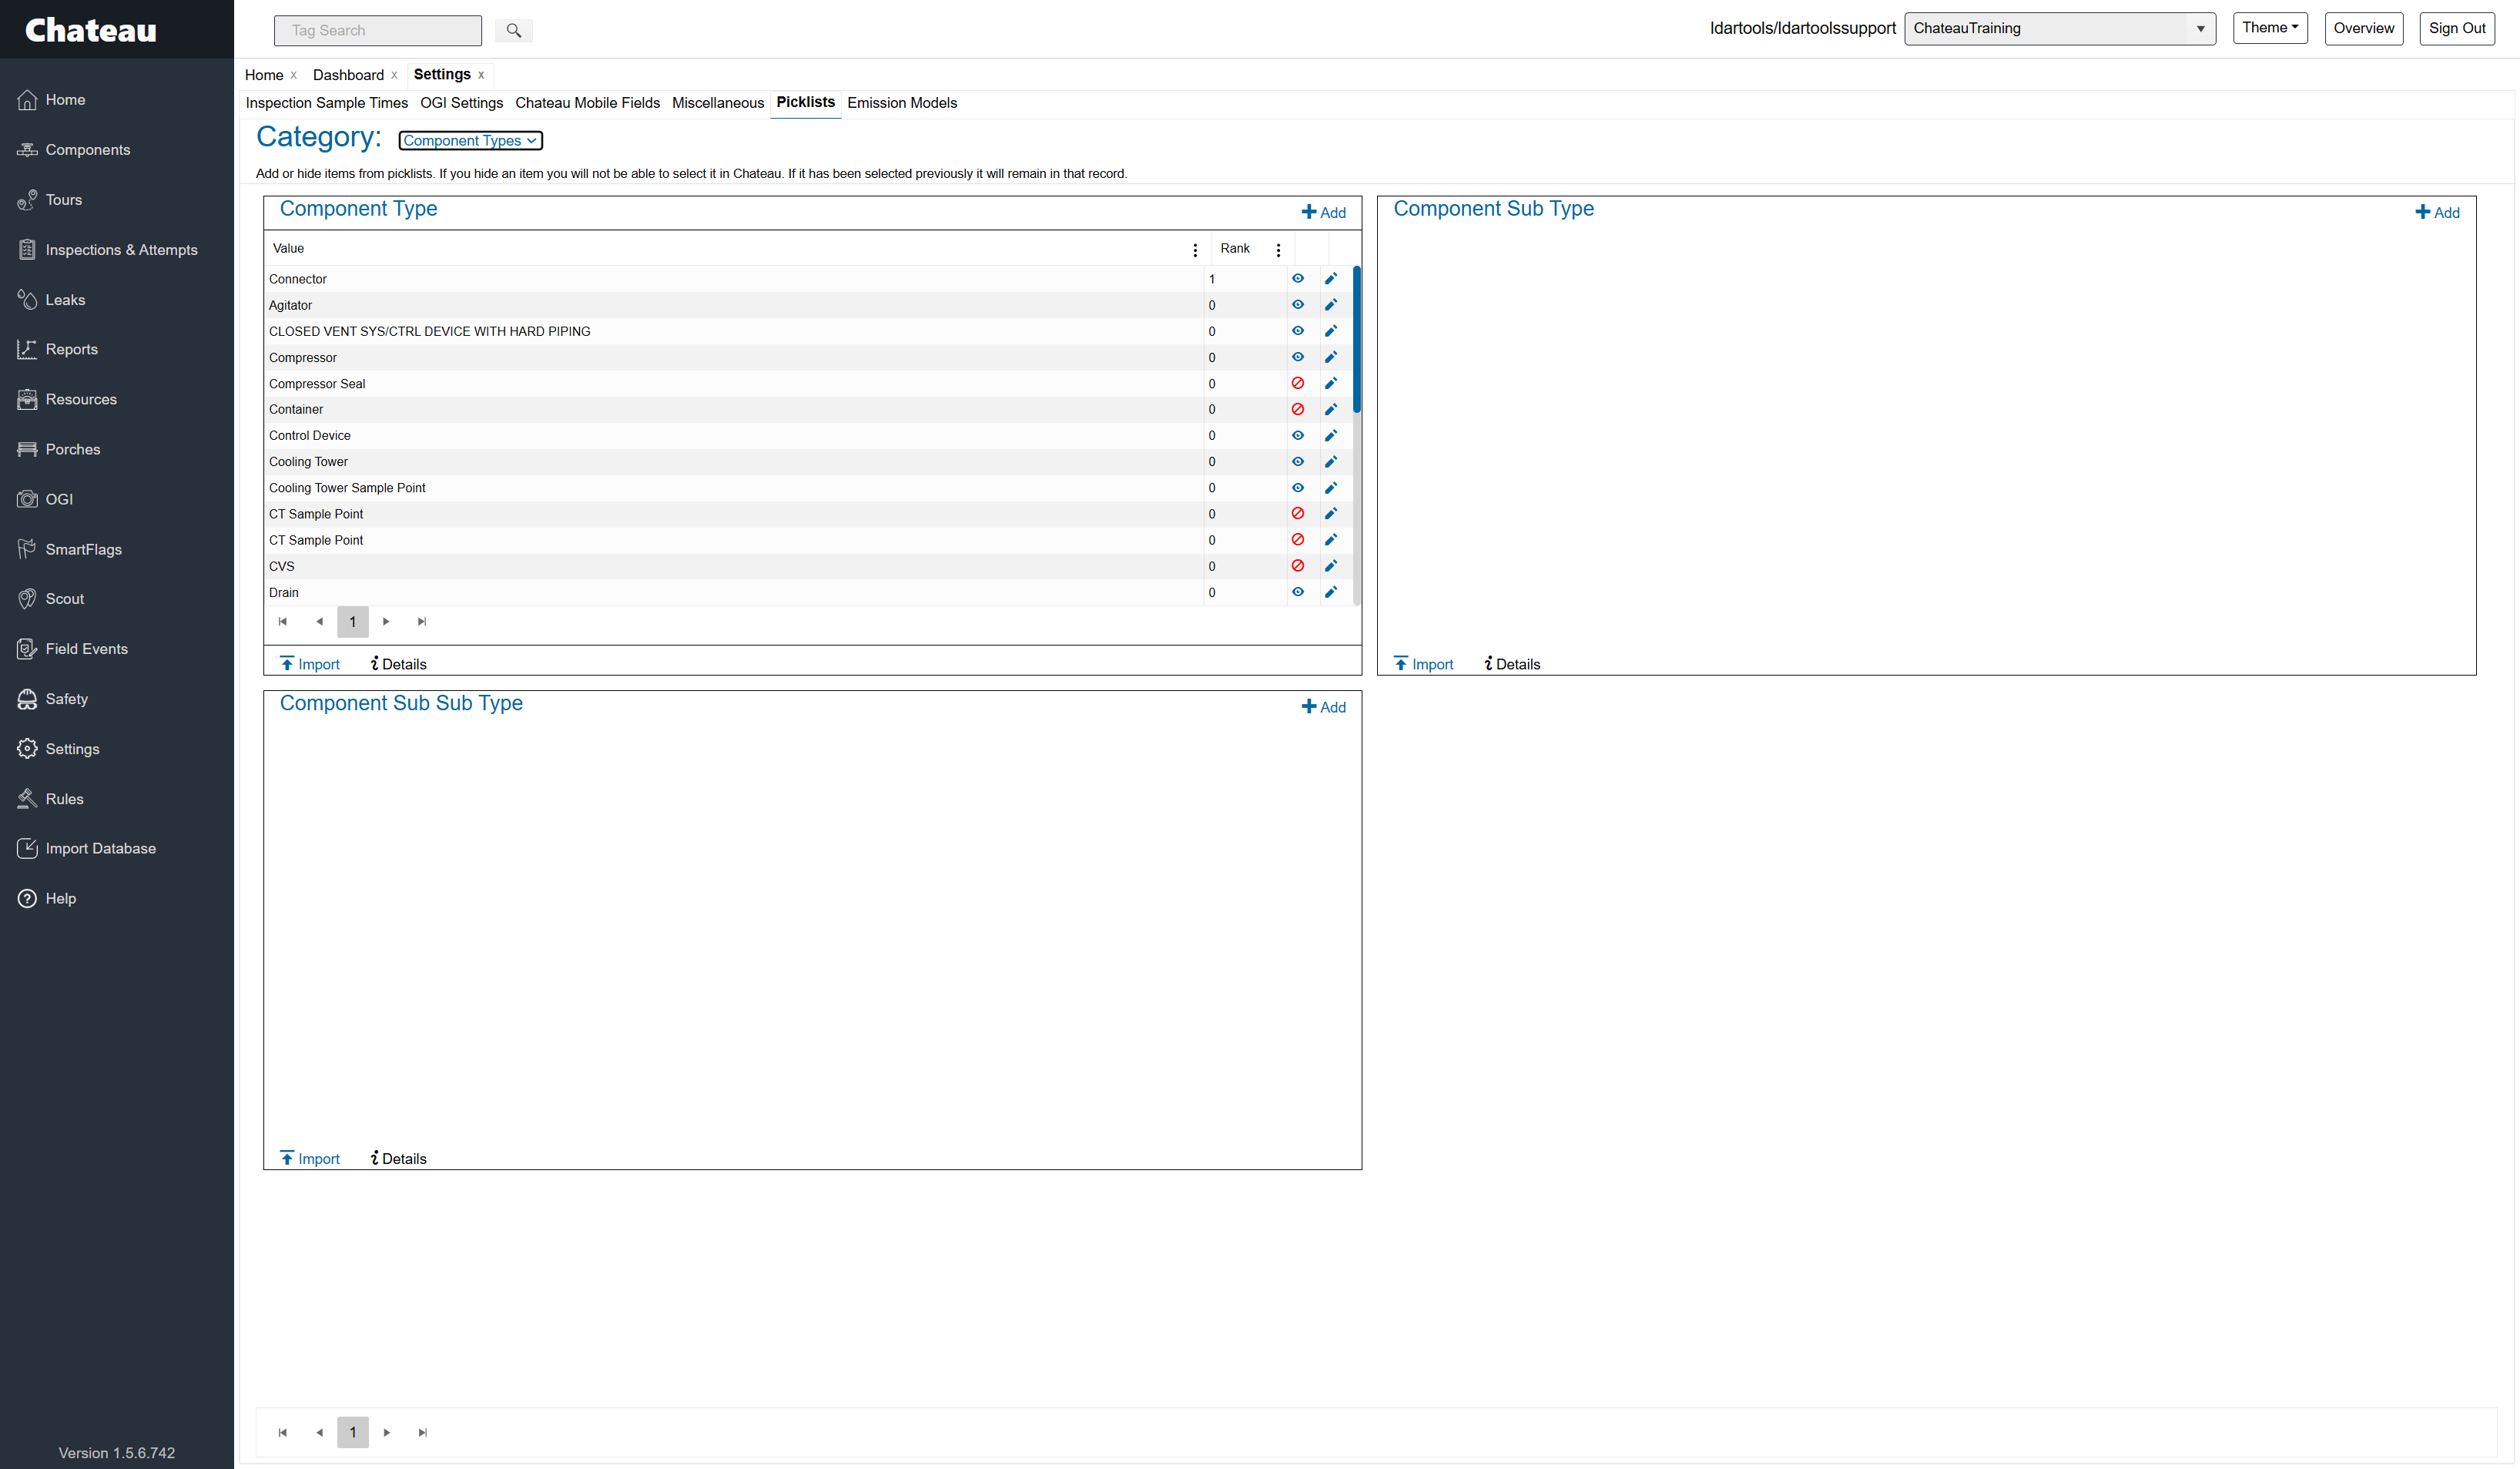Close the Settings tab
2520x1469 pixels.
[481, 75]
